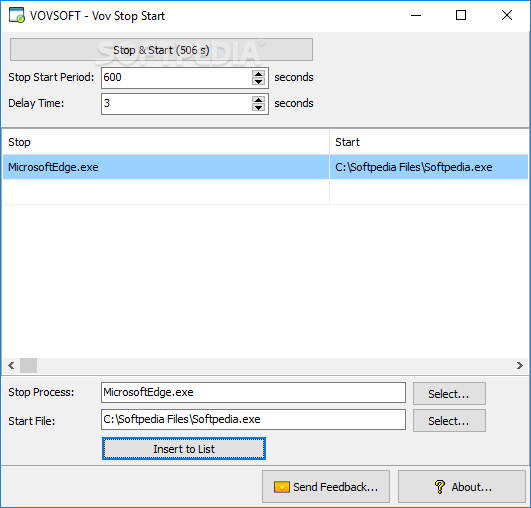
Task: Open the About dialog
Action: pyautogui.click(x=462, y=487)
